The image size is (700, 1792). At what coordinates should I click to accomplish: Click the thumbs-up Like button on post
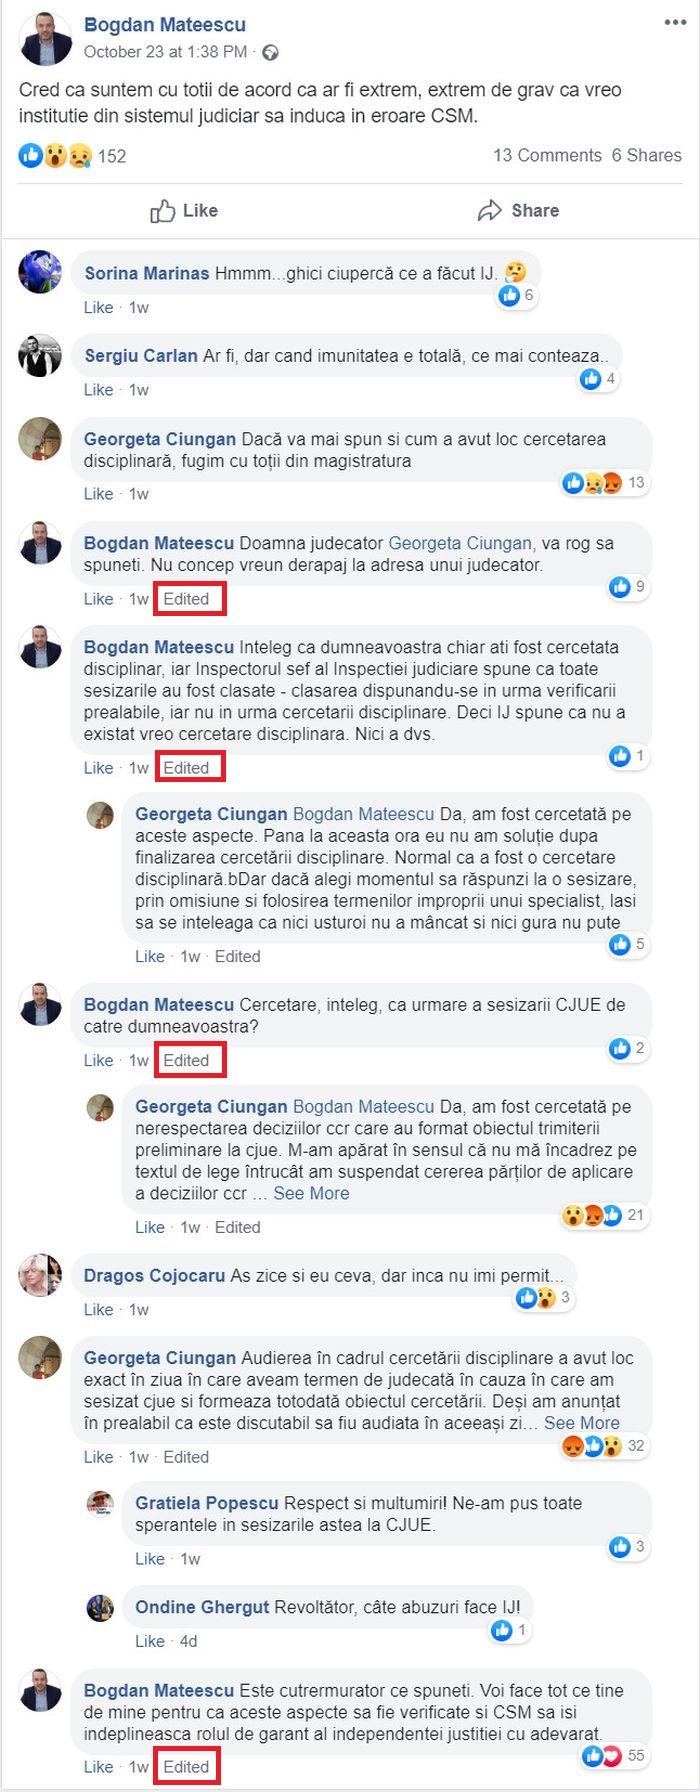(x=184, y=211)
